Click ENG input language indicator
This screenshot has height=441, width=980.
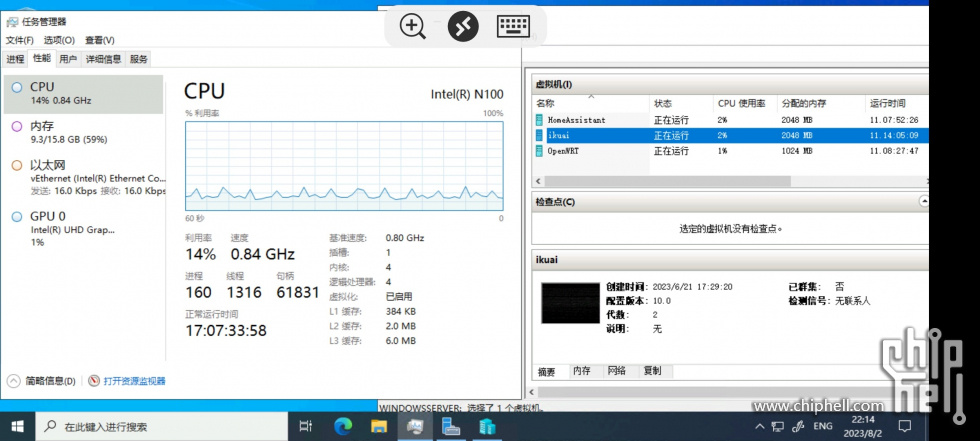[x=822, y=427]
